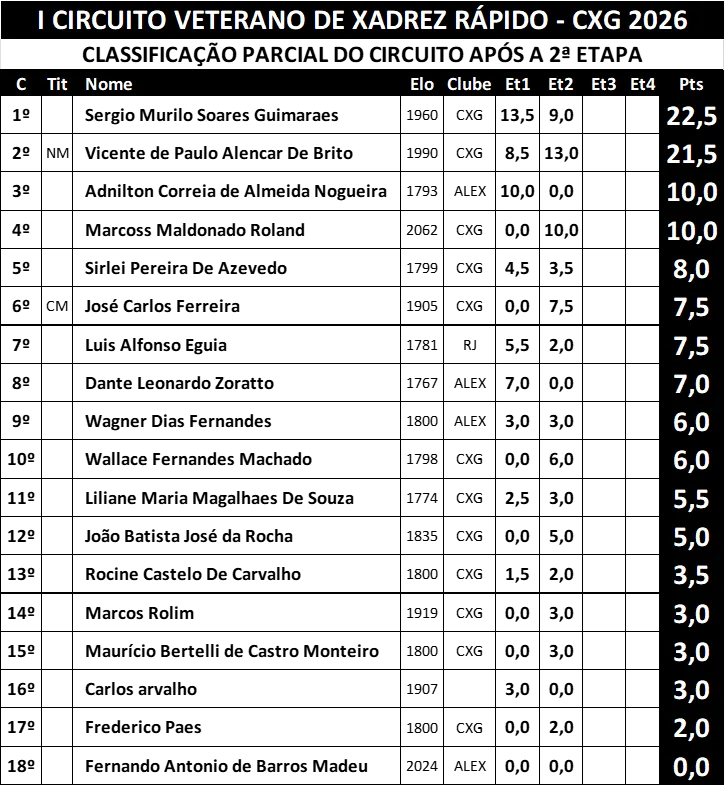Select the 8,0 points cell

(691, 270)
